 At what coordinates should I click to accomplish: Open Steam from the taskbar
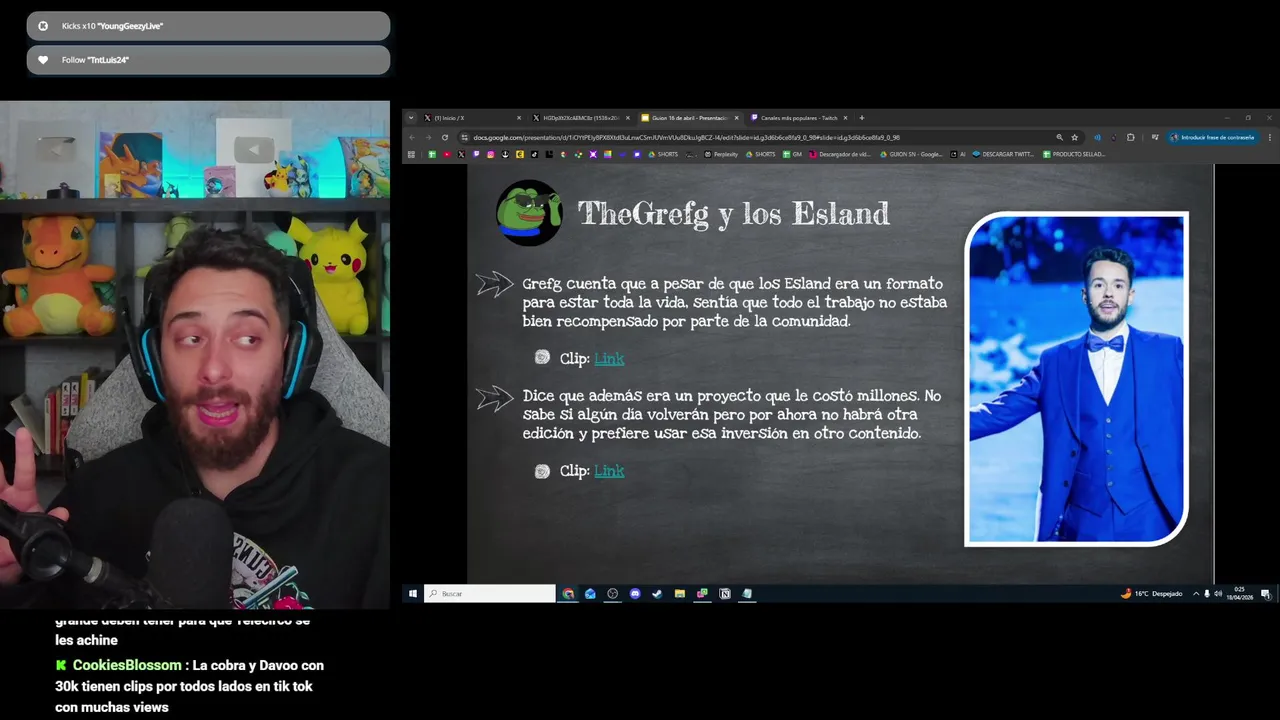click(x=657, y=594)
